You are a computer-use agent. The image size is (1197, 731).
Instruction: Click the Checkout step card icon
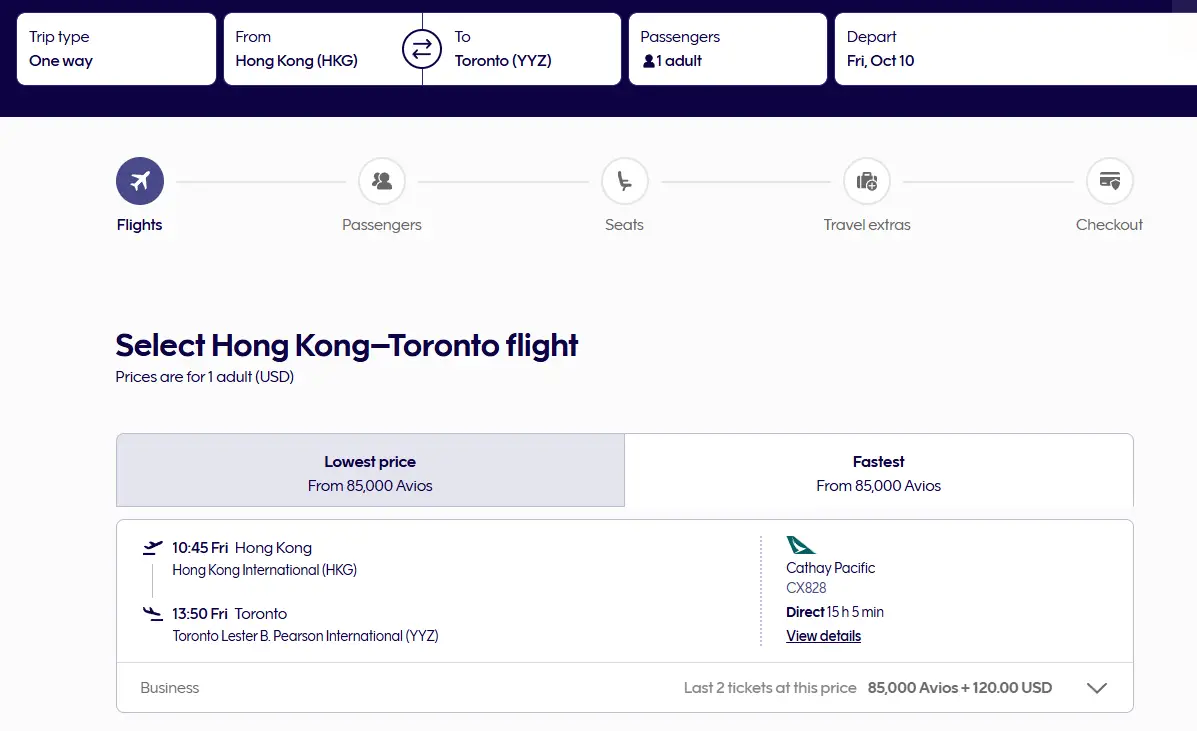pyautogui.click(x=1109, y=181)
